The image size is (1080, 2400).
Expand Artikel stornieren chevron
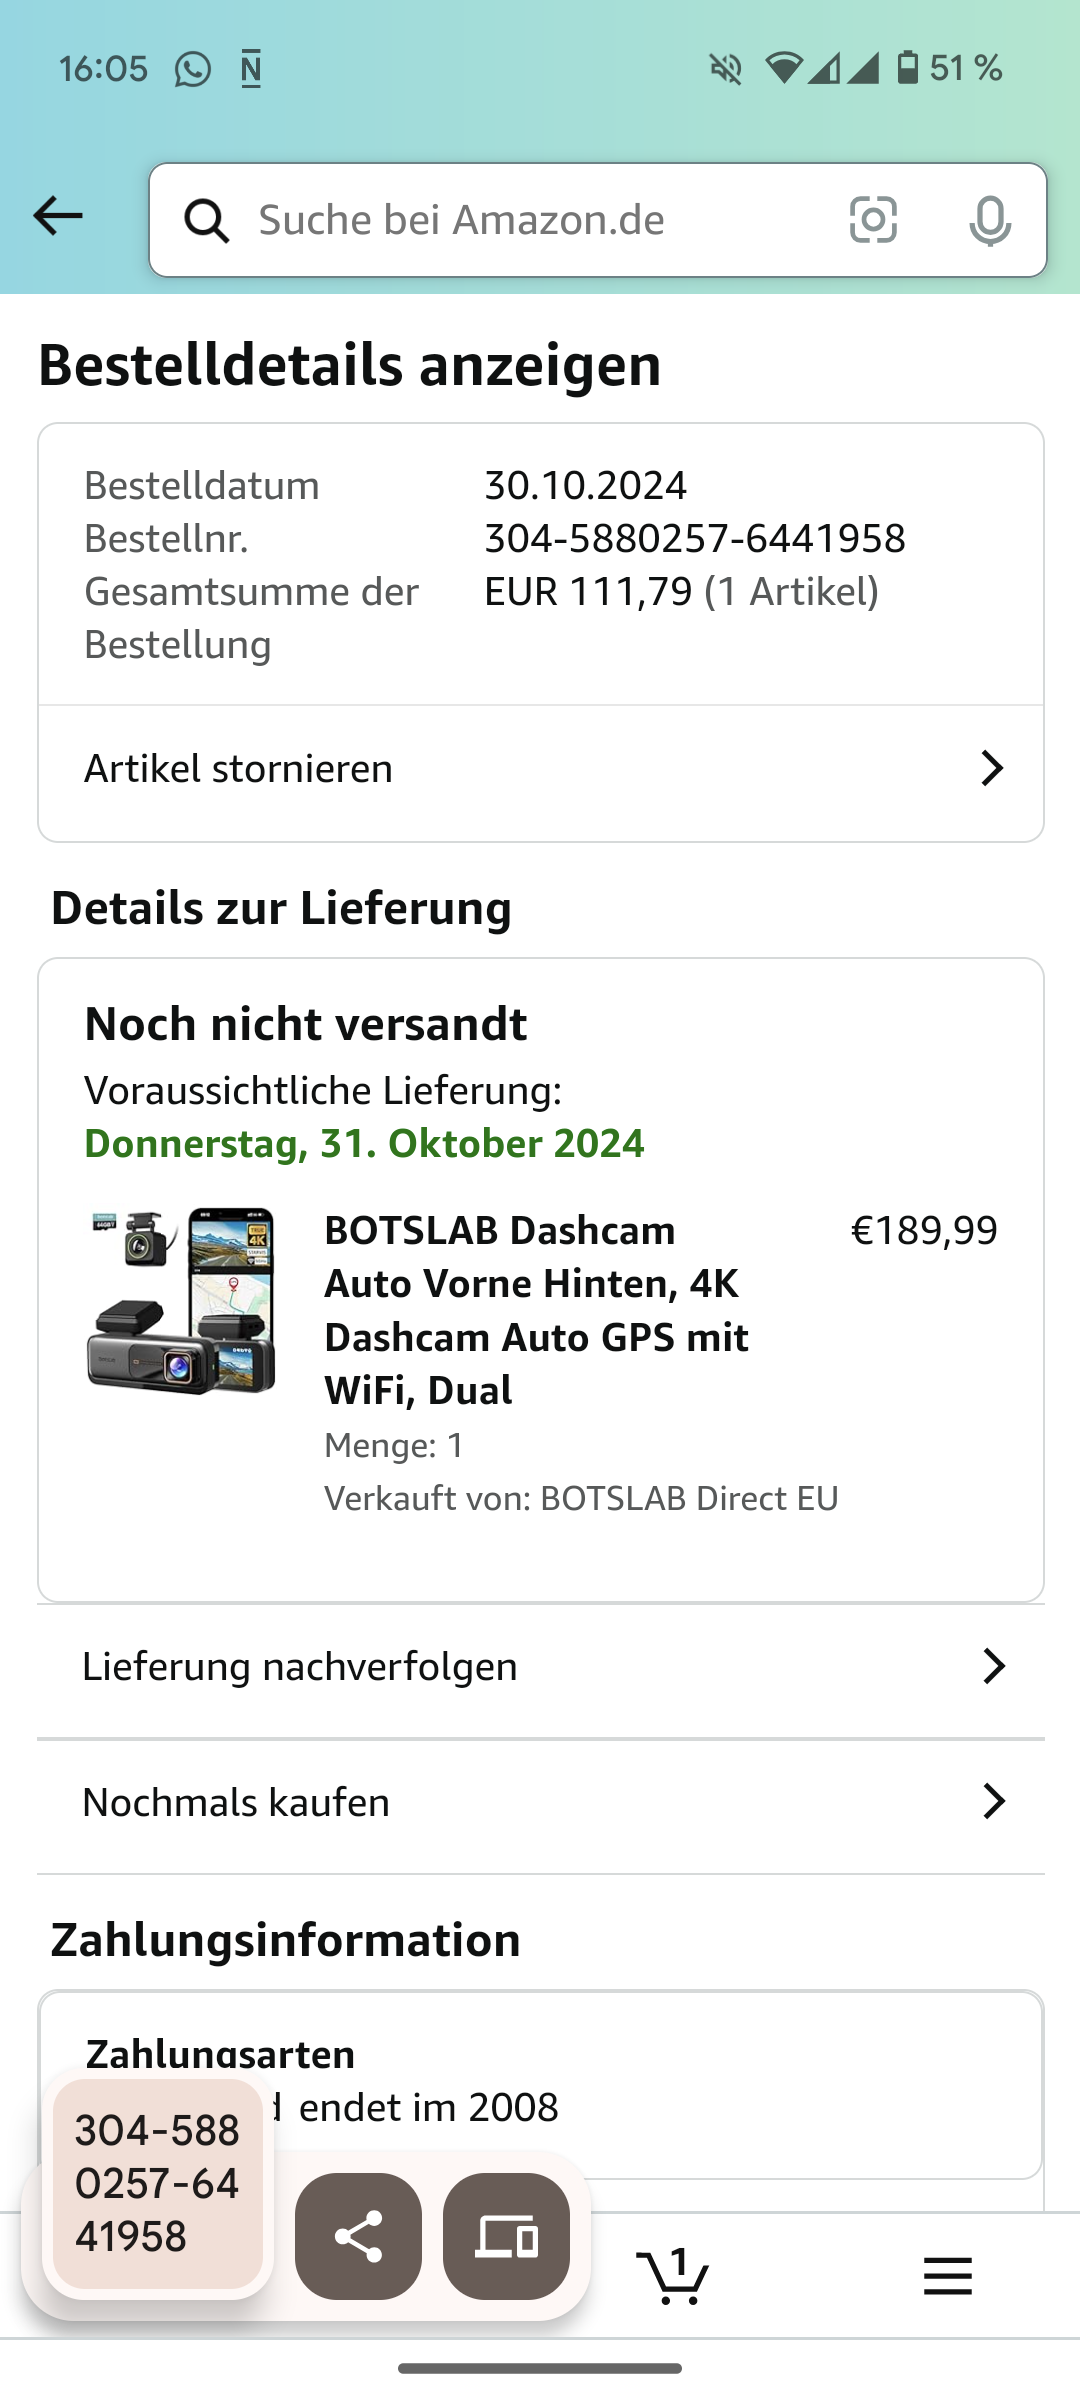pyautogui.click(x=991, y=768)
